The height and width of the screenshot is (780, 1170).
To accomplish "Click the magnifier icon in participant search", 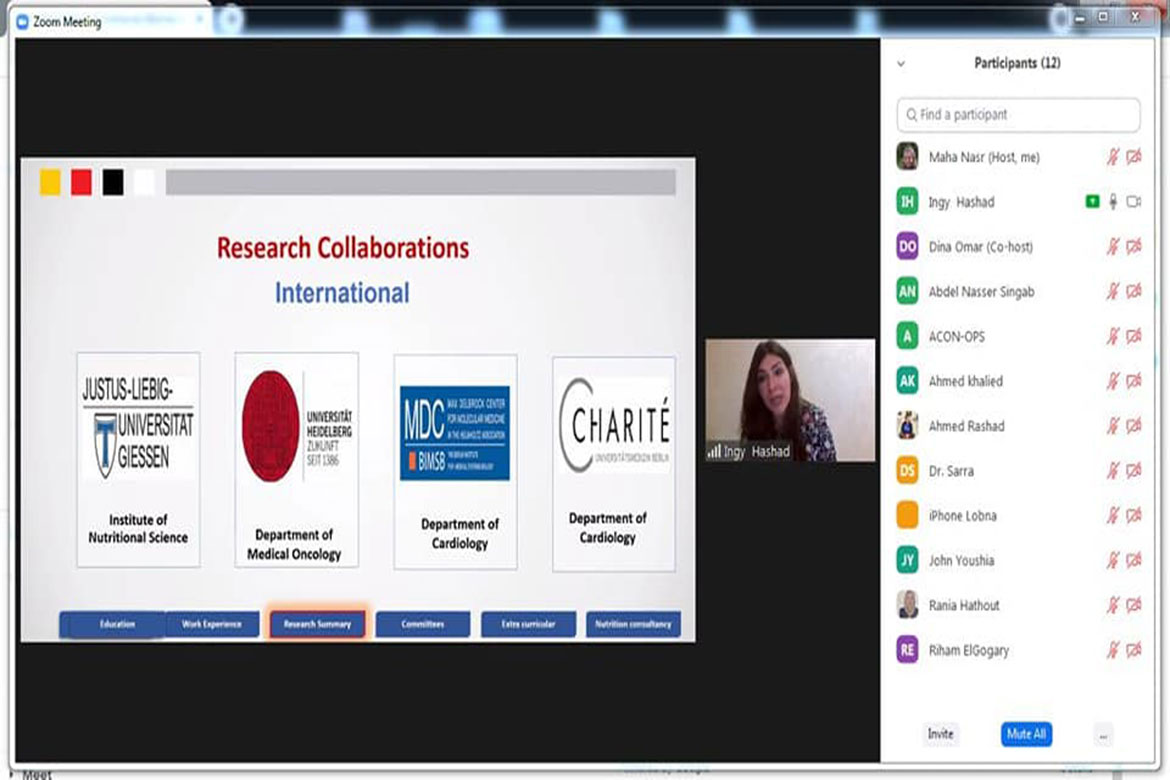I will 911,115.
